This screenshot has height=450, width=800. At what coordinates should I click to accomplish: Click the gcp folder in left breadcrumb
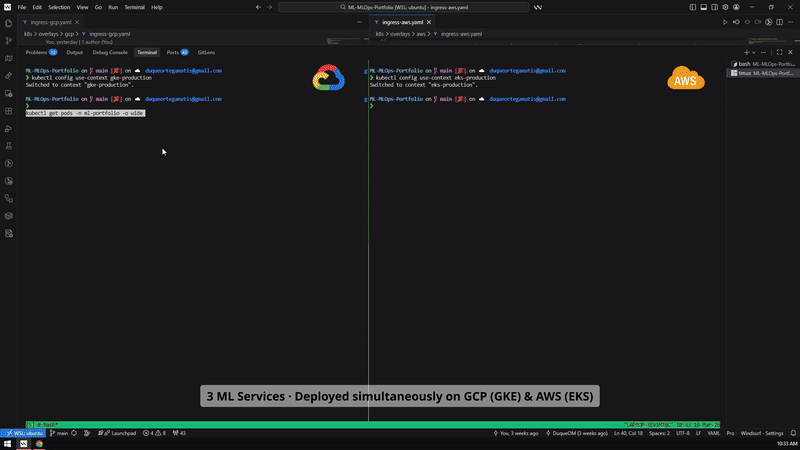click(x=69, y=34)
